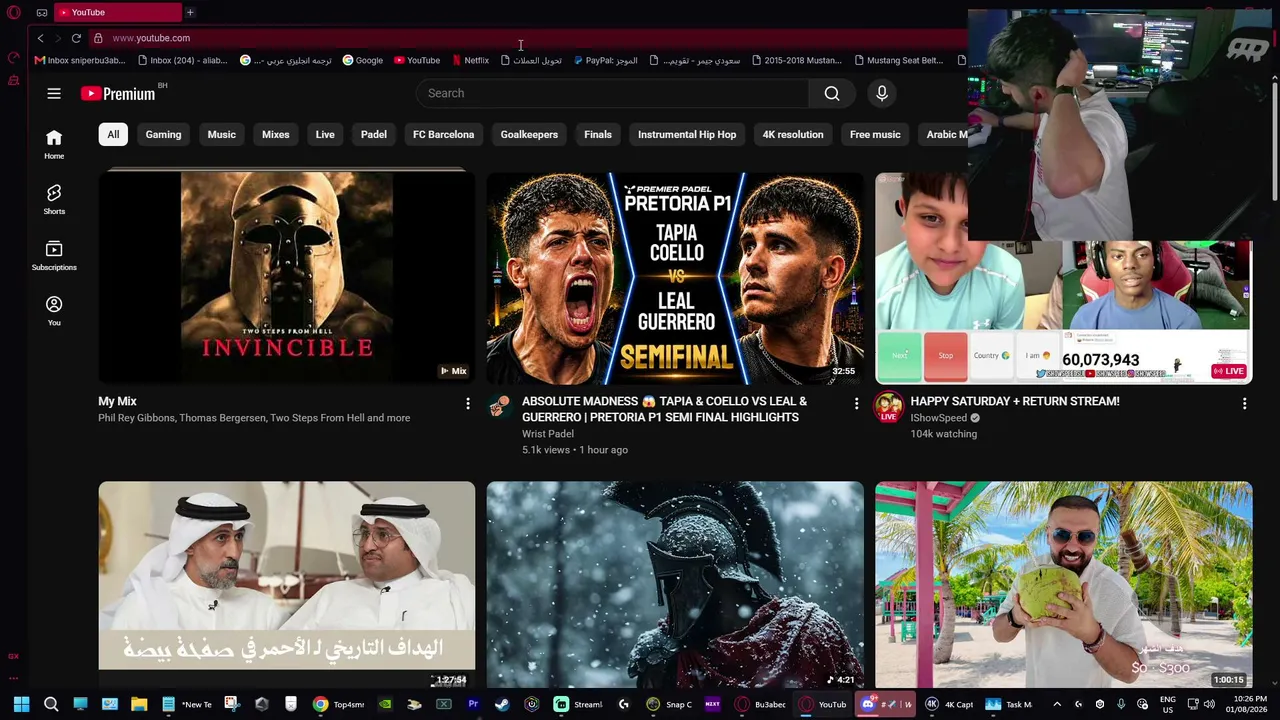Open the ABSOLUTE MADNESS video title

click(664, 409)
